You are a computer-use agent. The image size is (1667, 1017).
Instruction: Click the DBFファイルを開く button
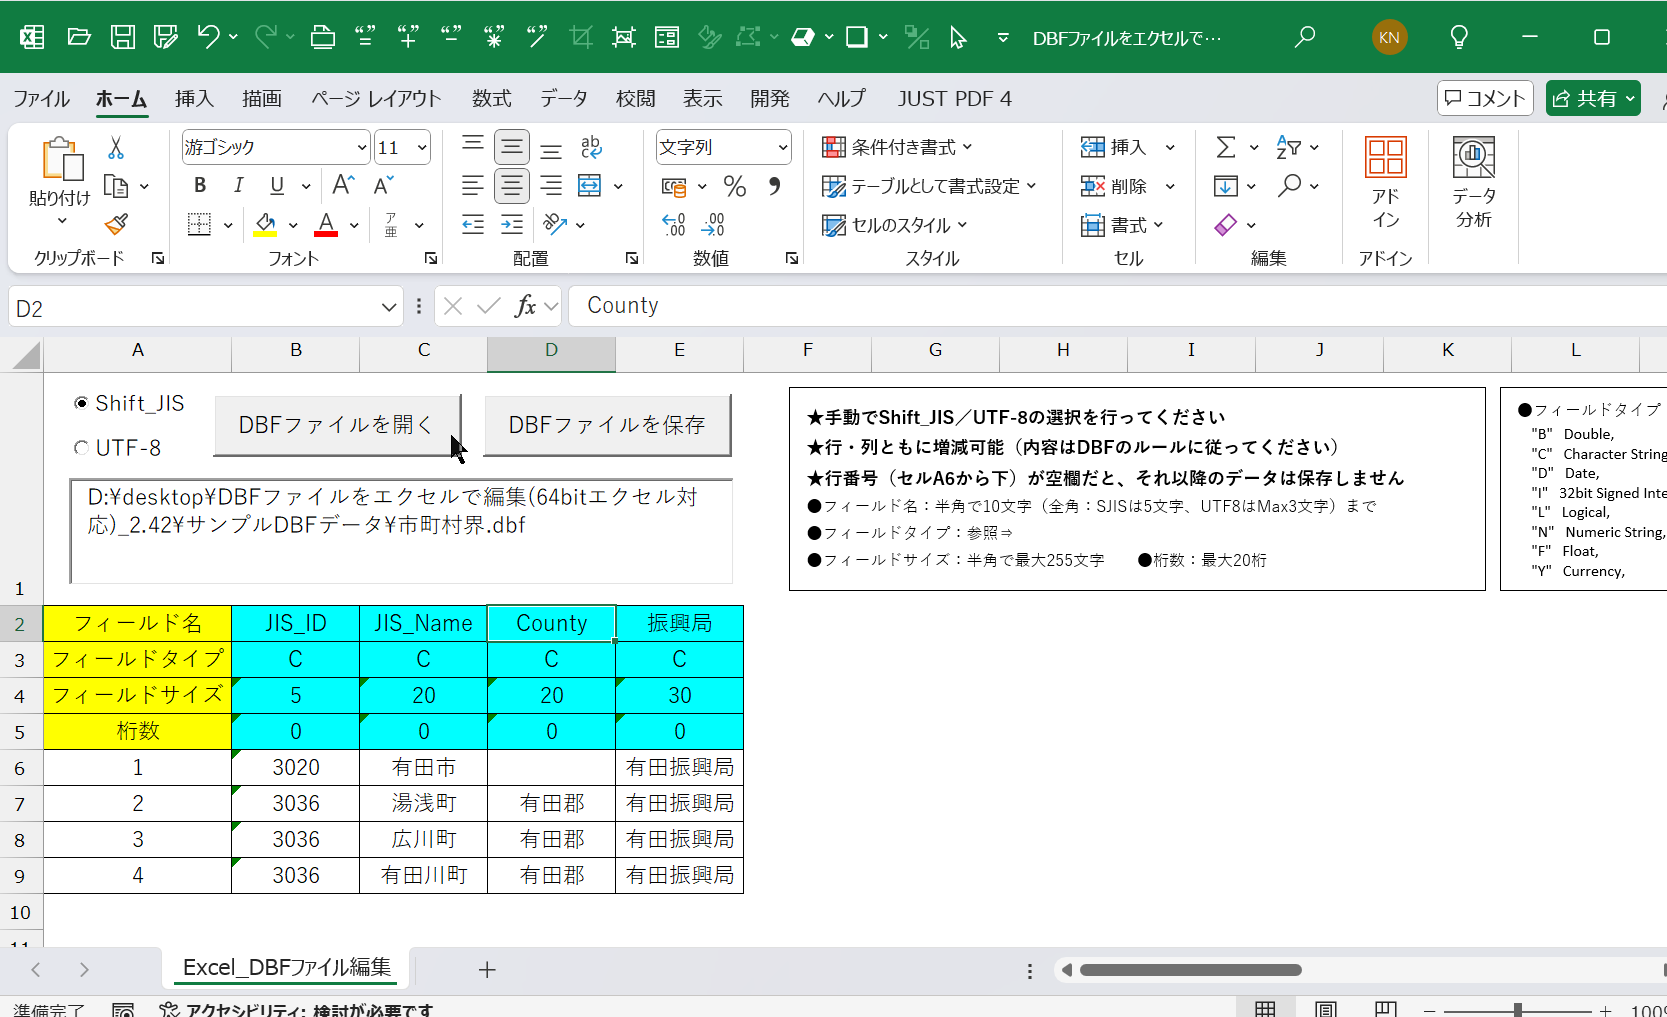(337, 425)
